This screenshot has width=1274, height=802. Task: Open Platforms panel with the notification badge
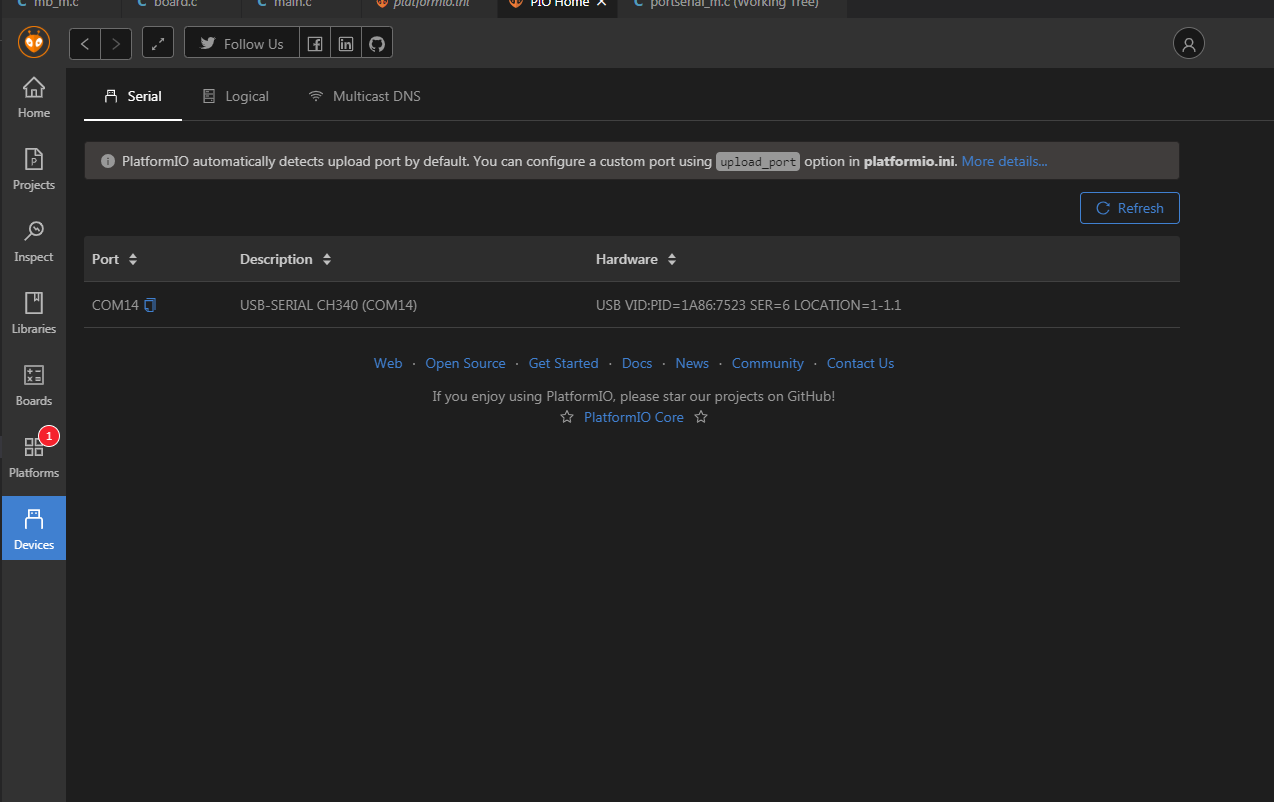tap(33, 458)
